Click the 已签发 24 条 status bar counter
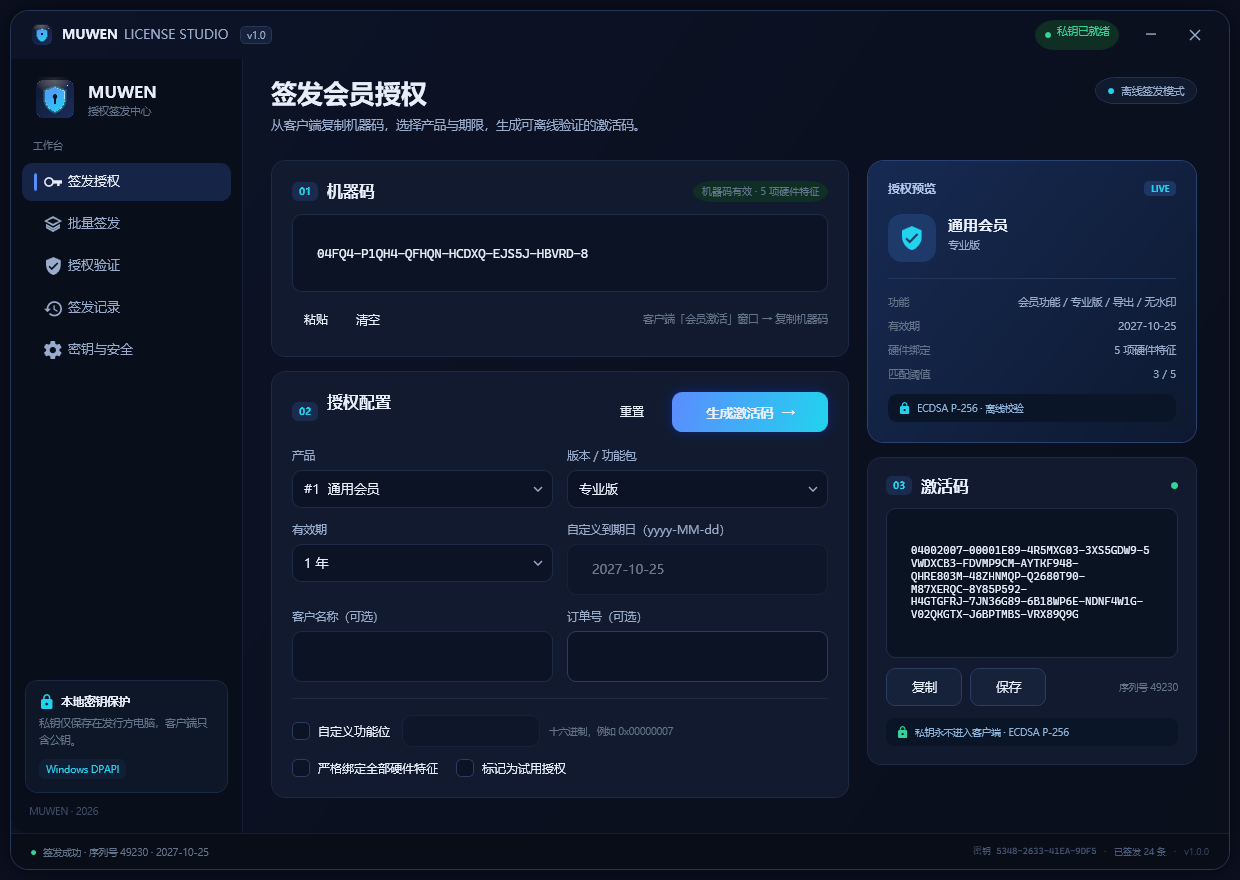 [x=1140, y=852]
